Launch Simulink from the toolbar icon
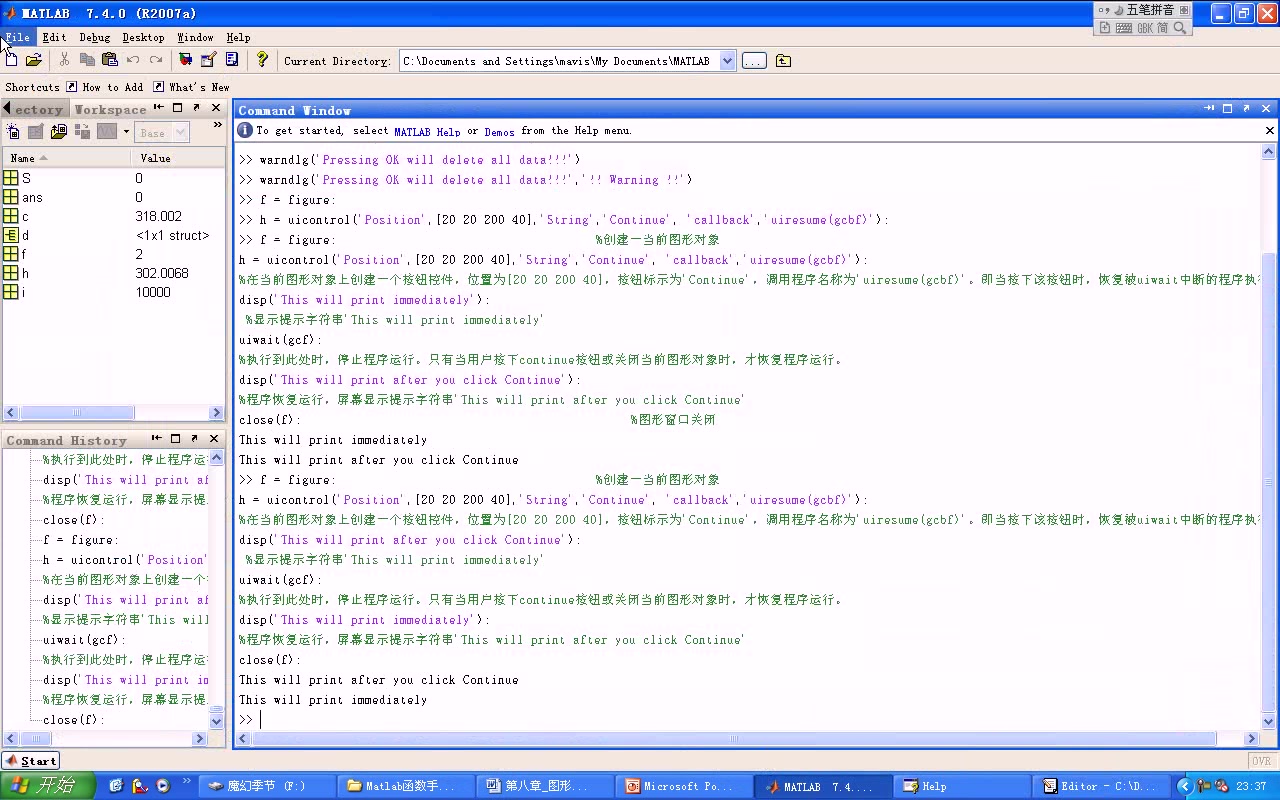 click(x=186, y=60)
